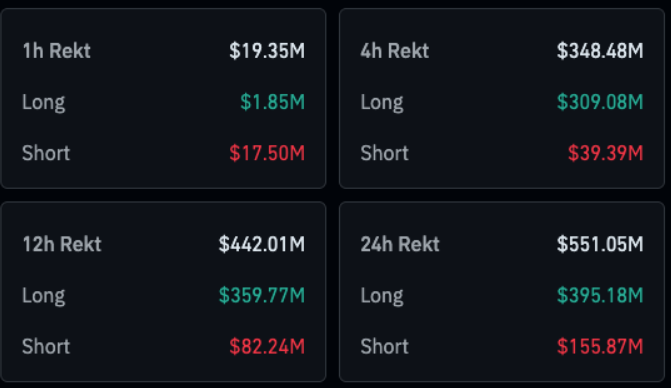This screenshot has width=671, height=388.
Task: Click the 4h Rekt label
Action: pos(395,51)
